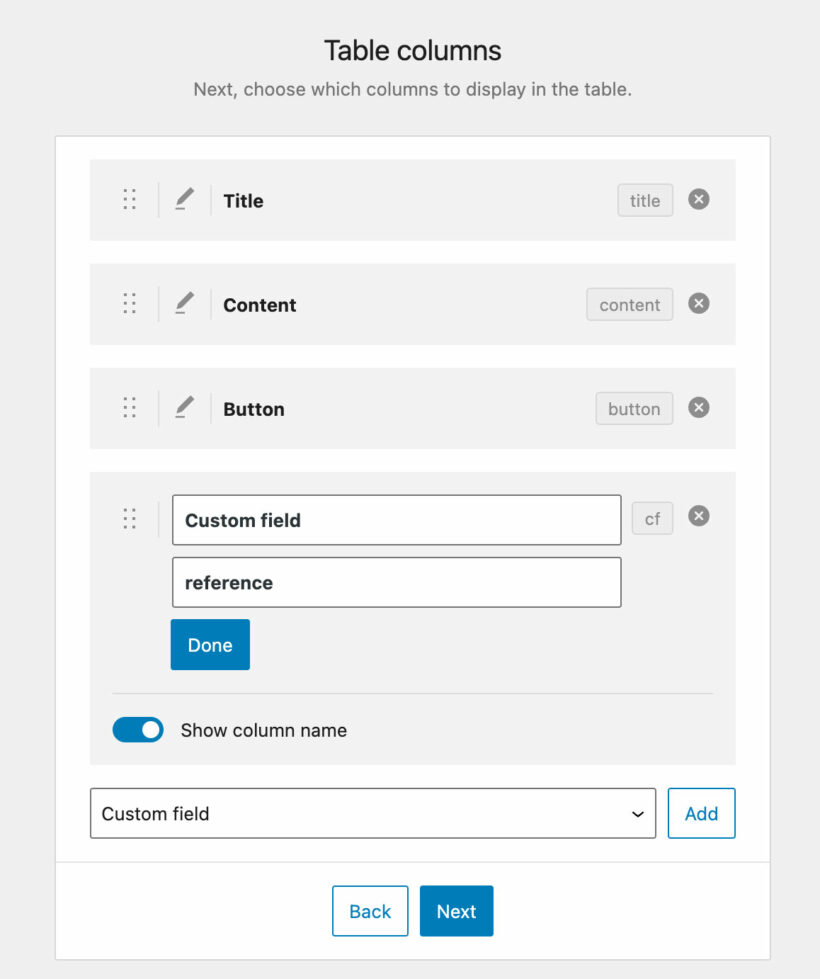This screenshot has height=979, width=820.
Task: Select the 'reference' custom field input box
Action: [x=396, y=582]
